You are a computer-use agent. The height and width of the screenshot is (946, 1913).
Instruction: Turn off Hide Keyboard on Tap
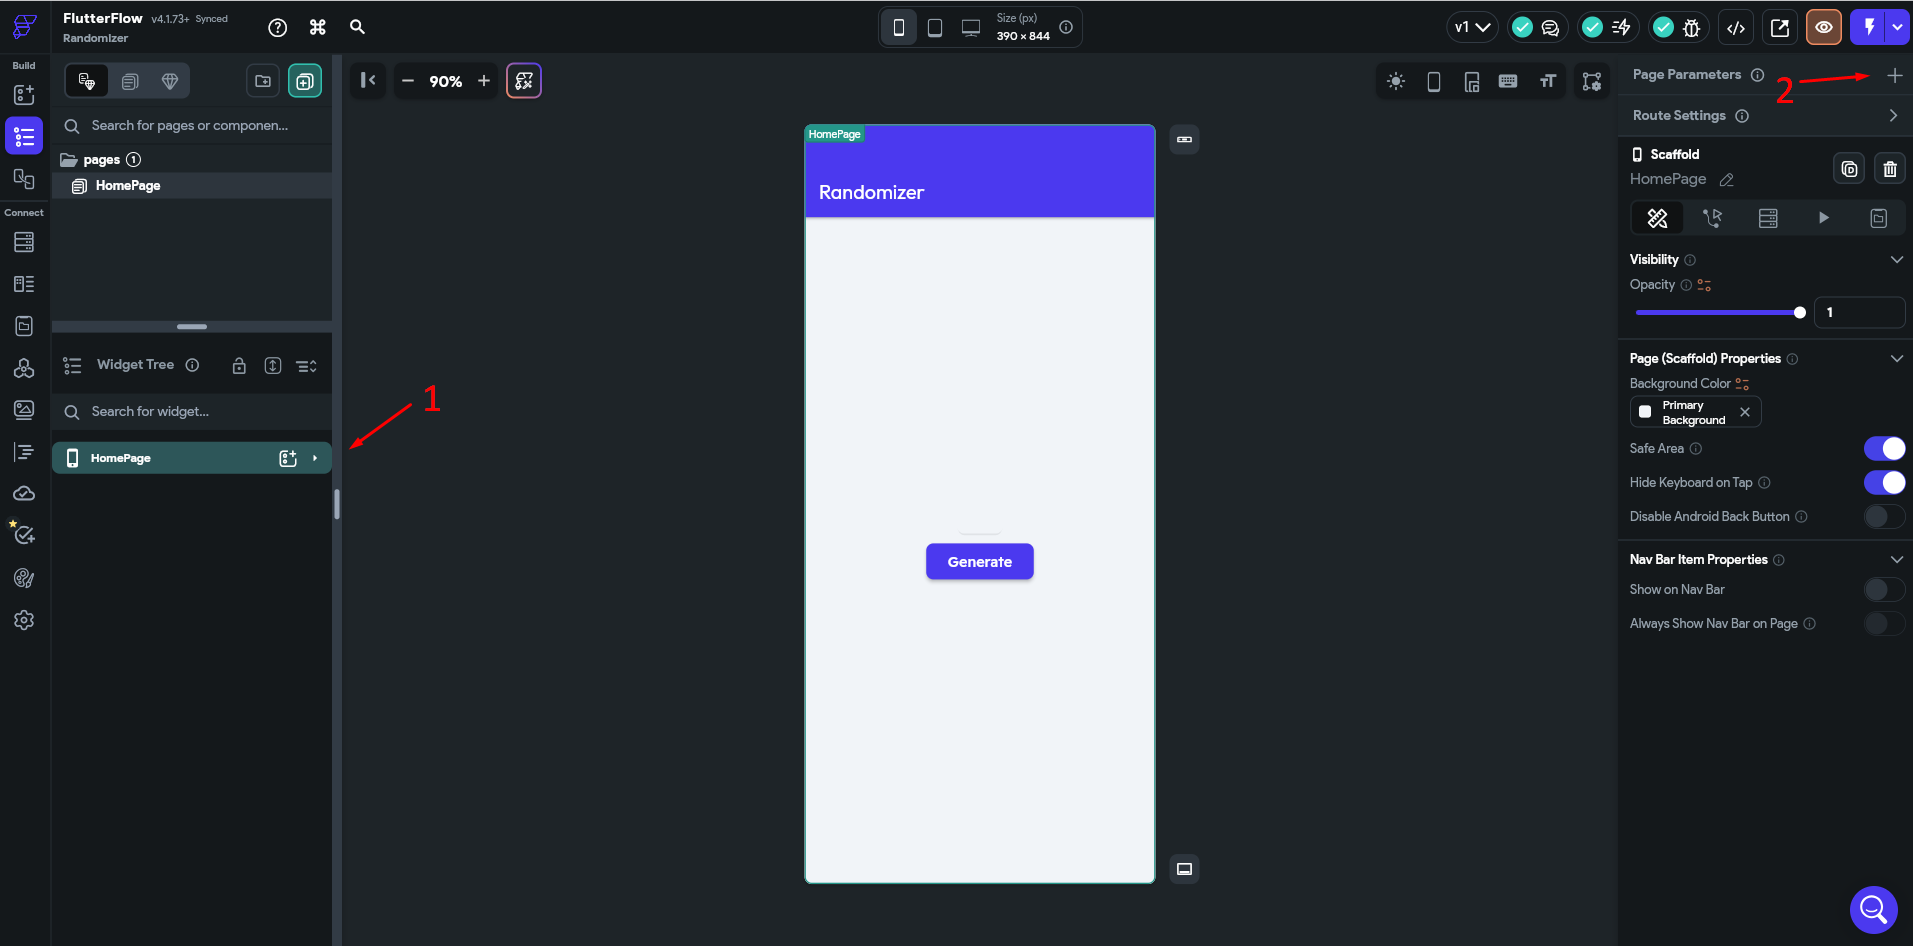pyautogui.click(x=1886, y=483)
